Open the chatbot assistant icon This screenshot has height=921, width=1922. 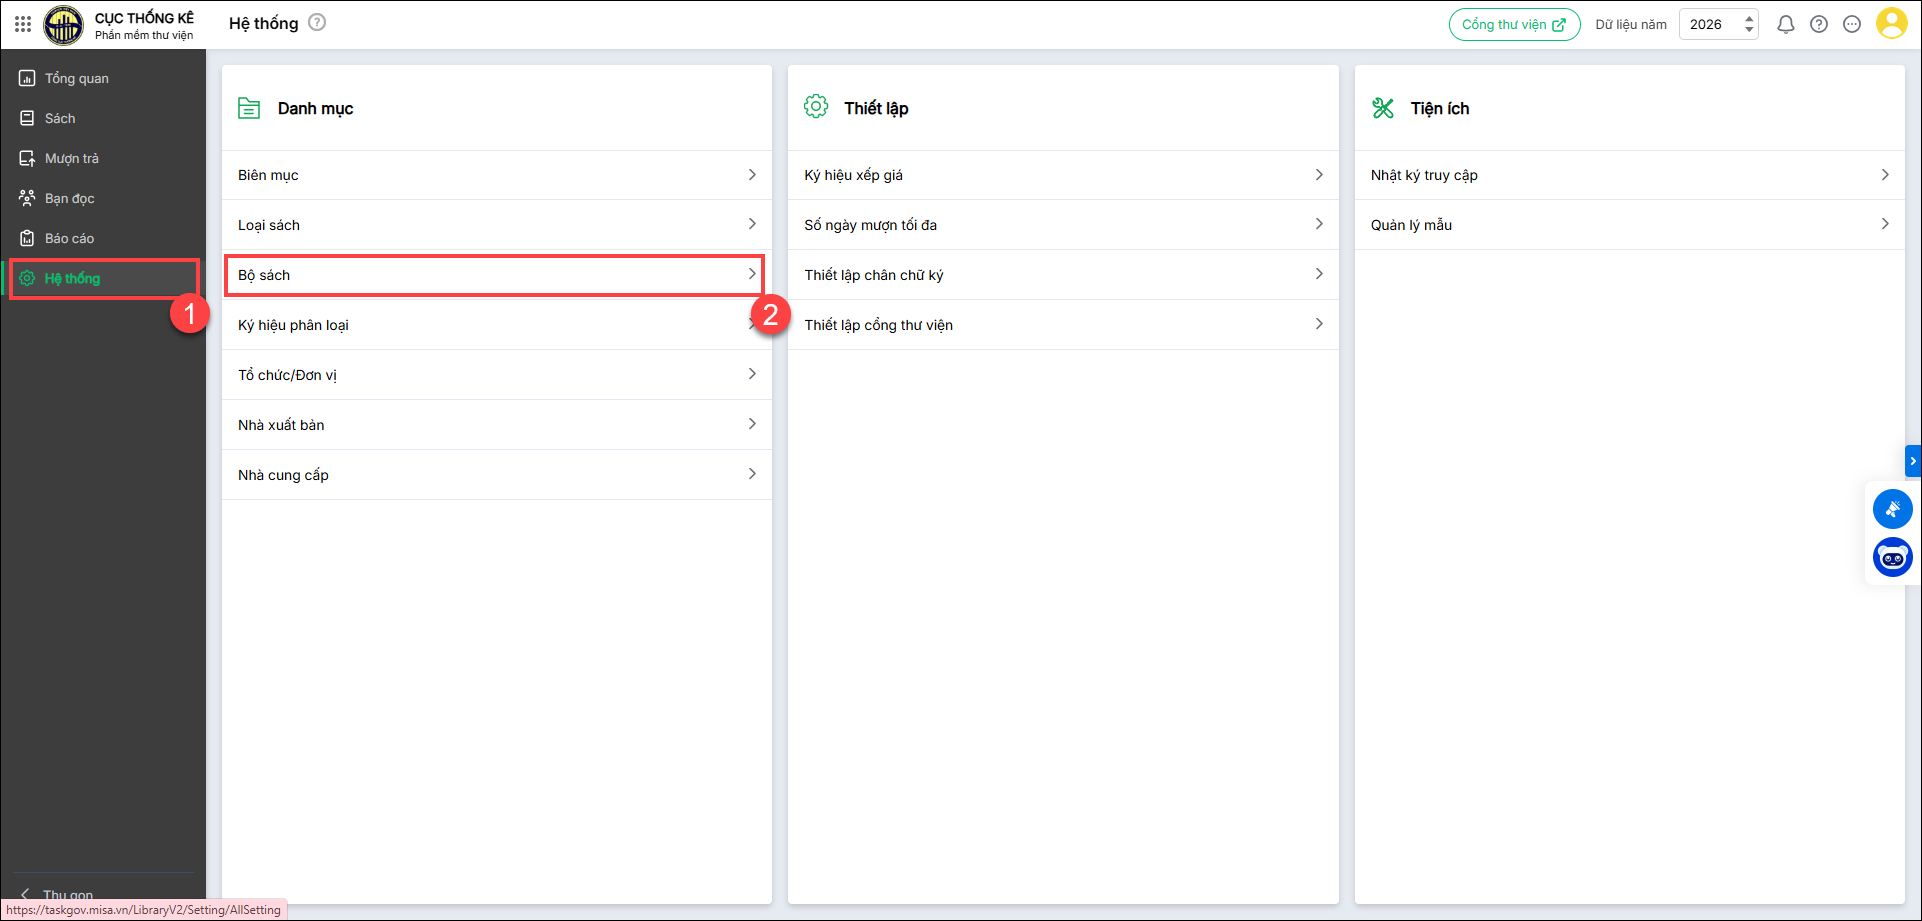tap(1892, 558)
